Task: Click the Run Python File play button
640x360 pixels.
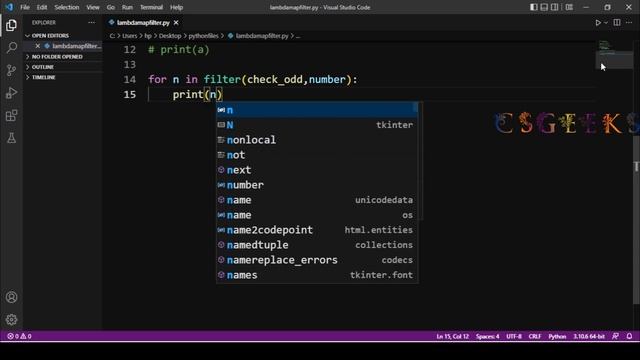Action: [x=598, y=23]
